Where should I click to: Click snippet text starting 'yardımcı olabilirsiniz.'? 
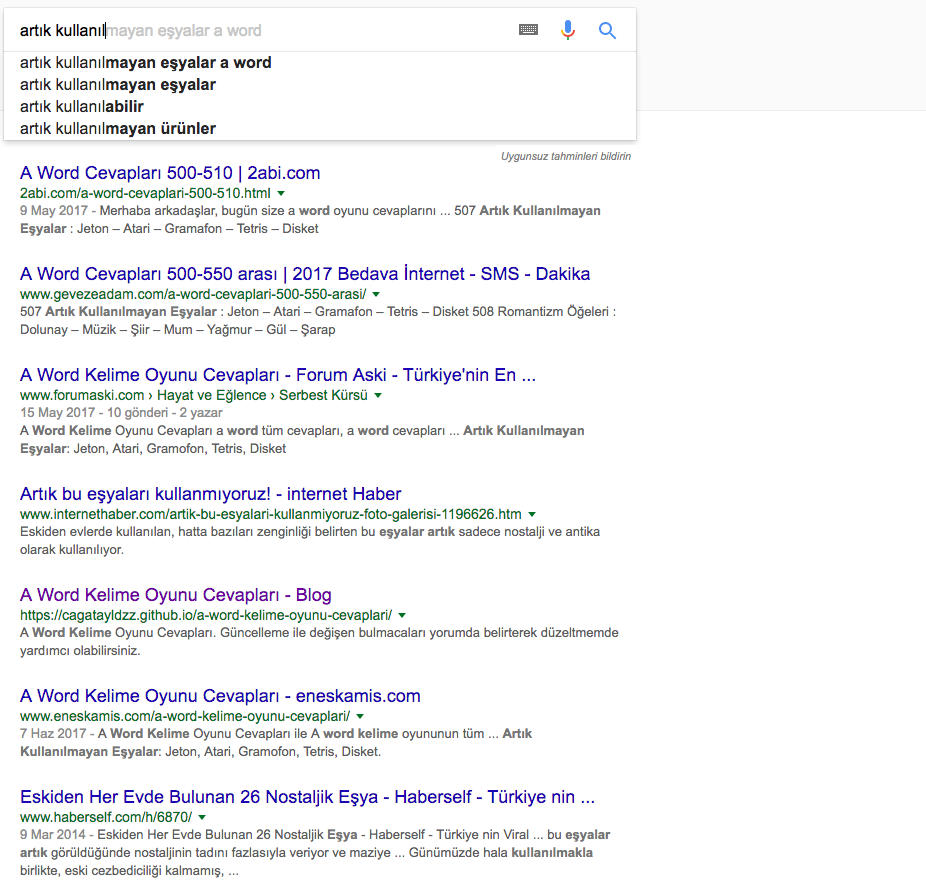tap(80, 651)
